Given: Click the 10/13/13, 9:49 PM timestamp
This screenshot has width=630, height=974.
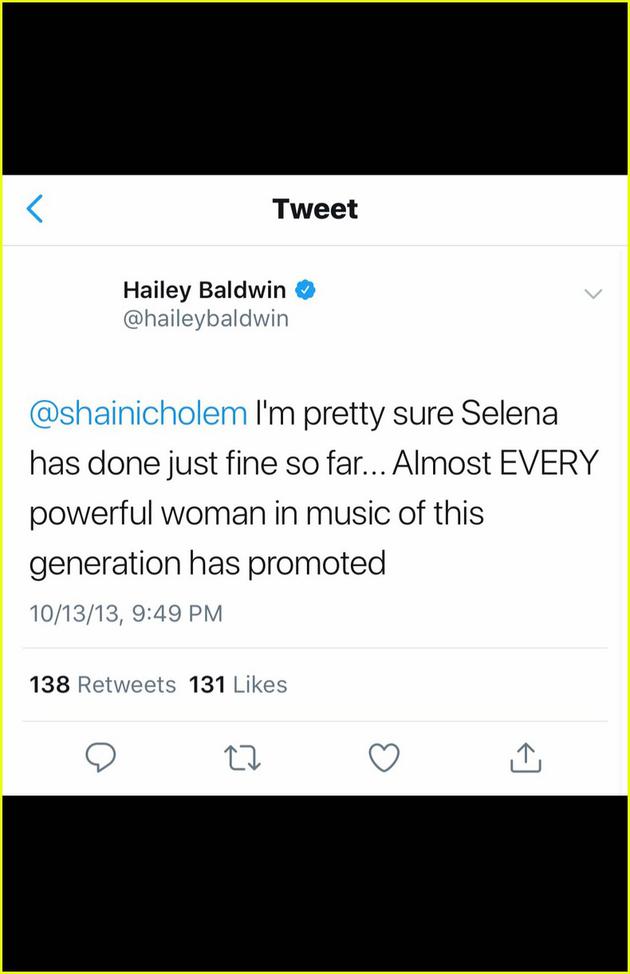Looking at the screenshot, I should (126, 612).
